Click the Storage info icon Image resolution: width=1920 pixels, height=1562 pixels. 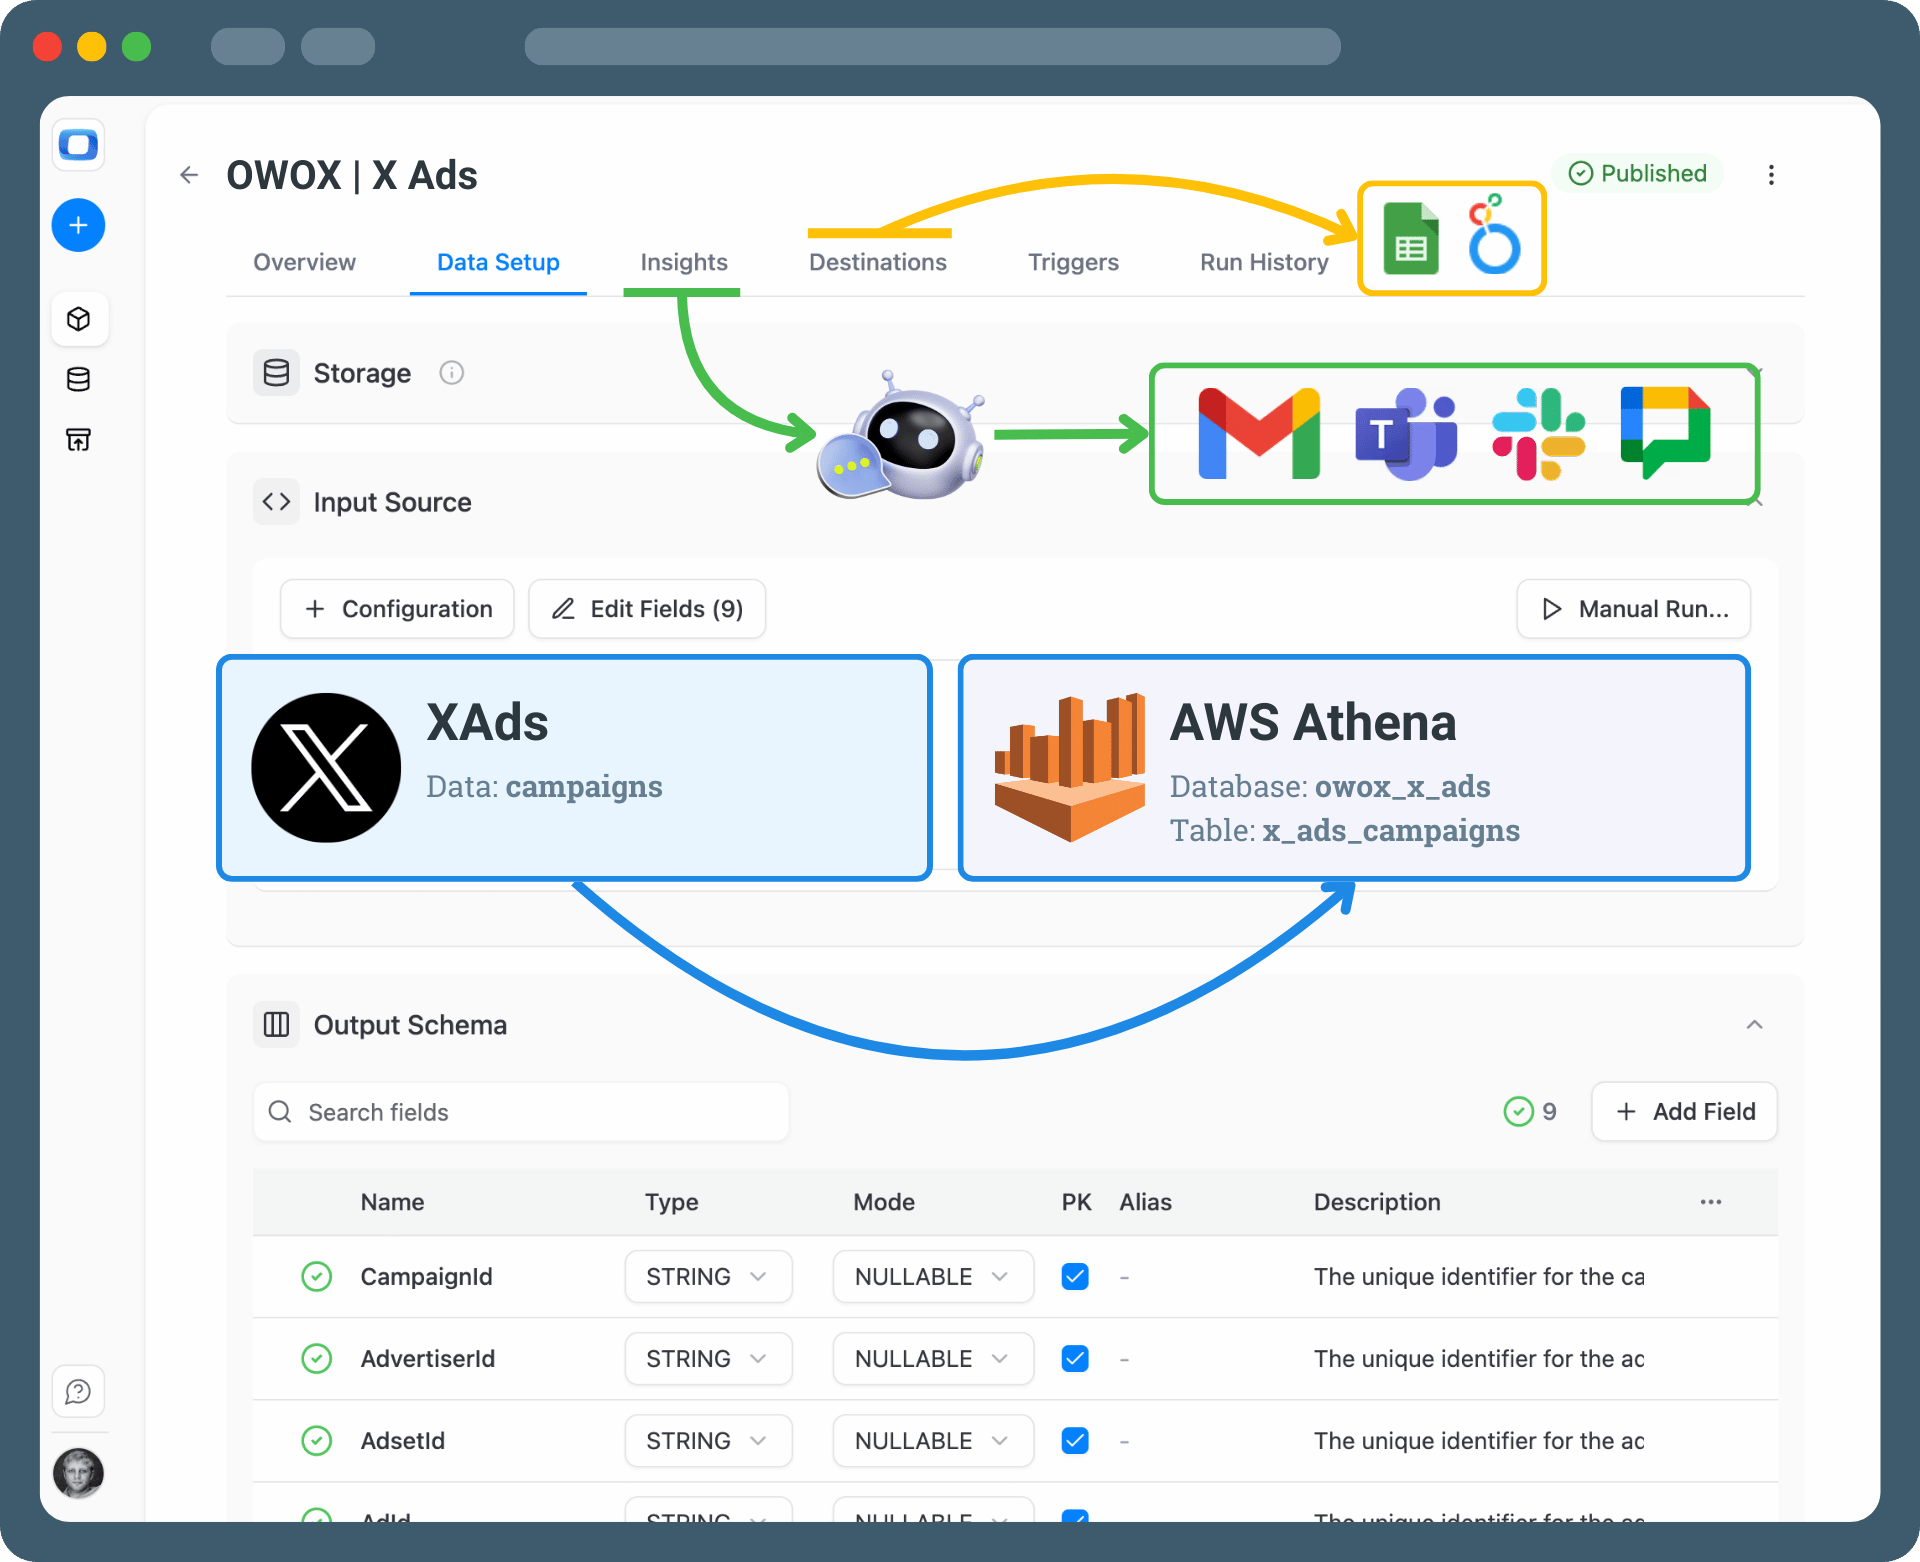[x=451, y=373]
